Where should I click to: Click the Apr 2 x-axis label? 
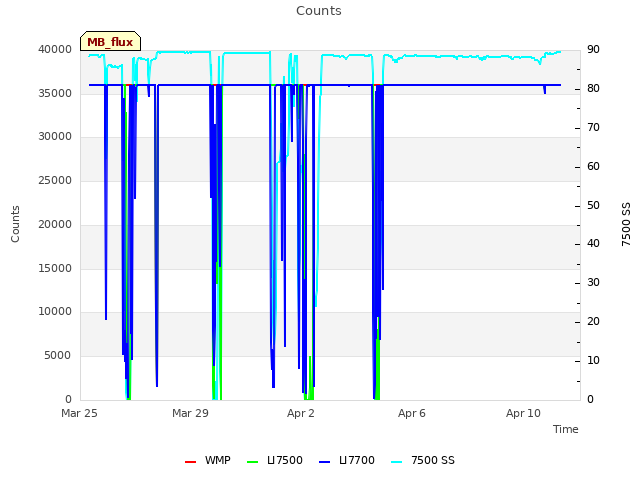(301, 413)
